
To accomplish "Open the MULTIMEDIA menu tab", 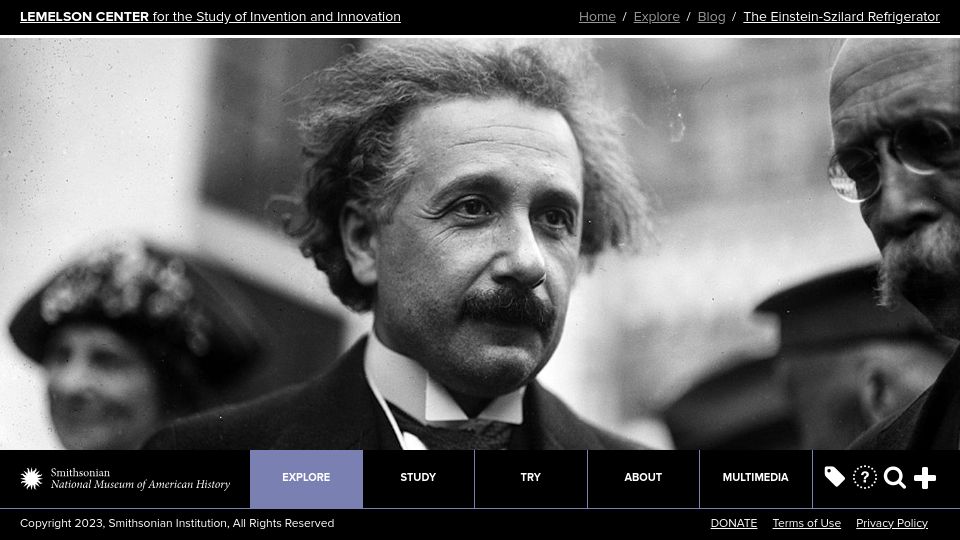I will (x=756, y=479).
